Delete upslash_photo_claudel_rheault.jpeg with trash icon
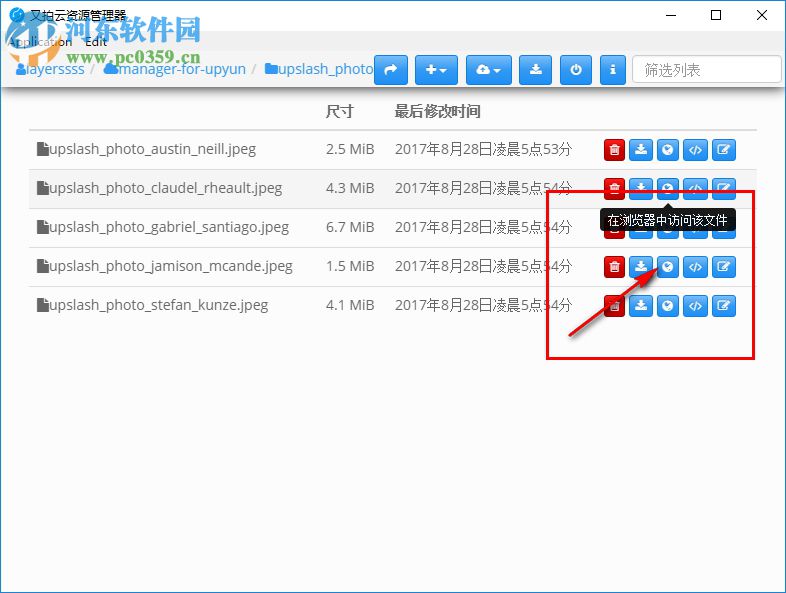 click(x=614, y=188)
